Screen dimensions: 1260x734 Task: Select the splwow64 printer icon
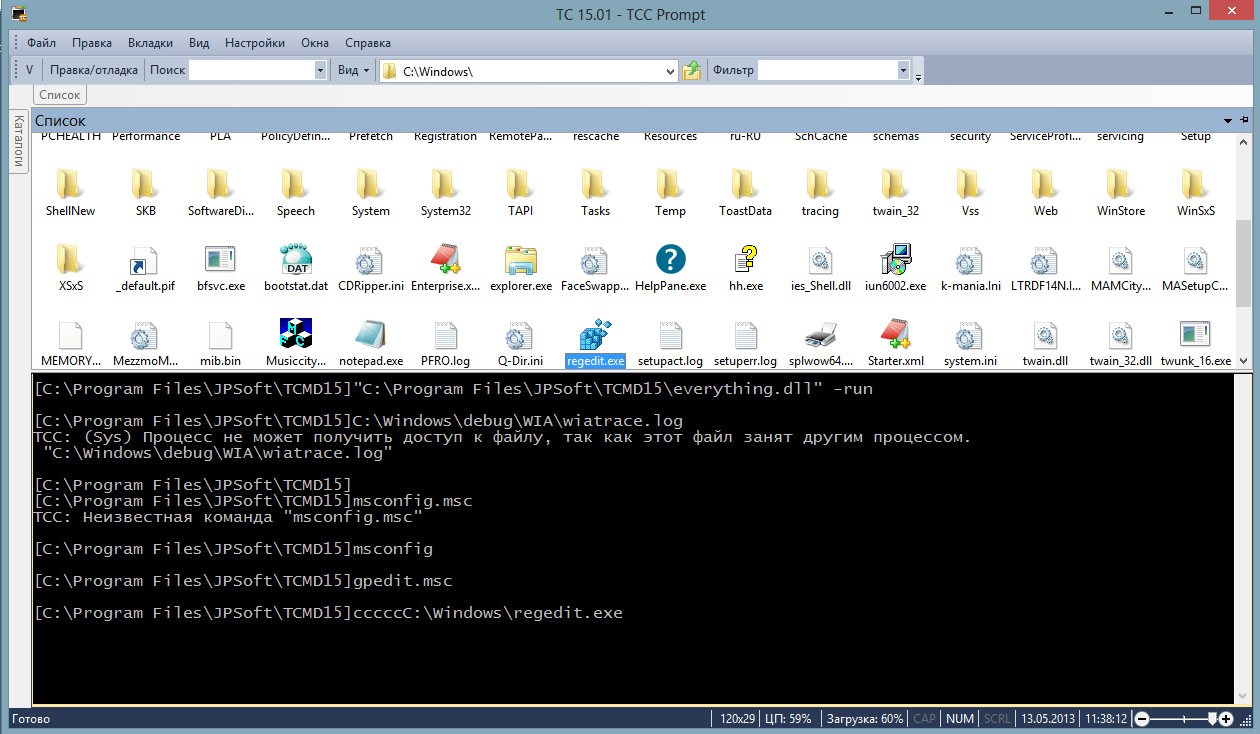click(x=820, y=335)
